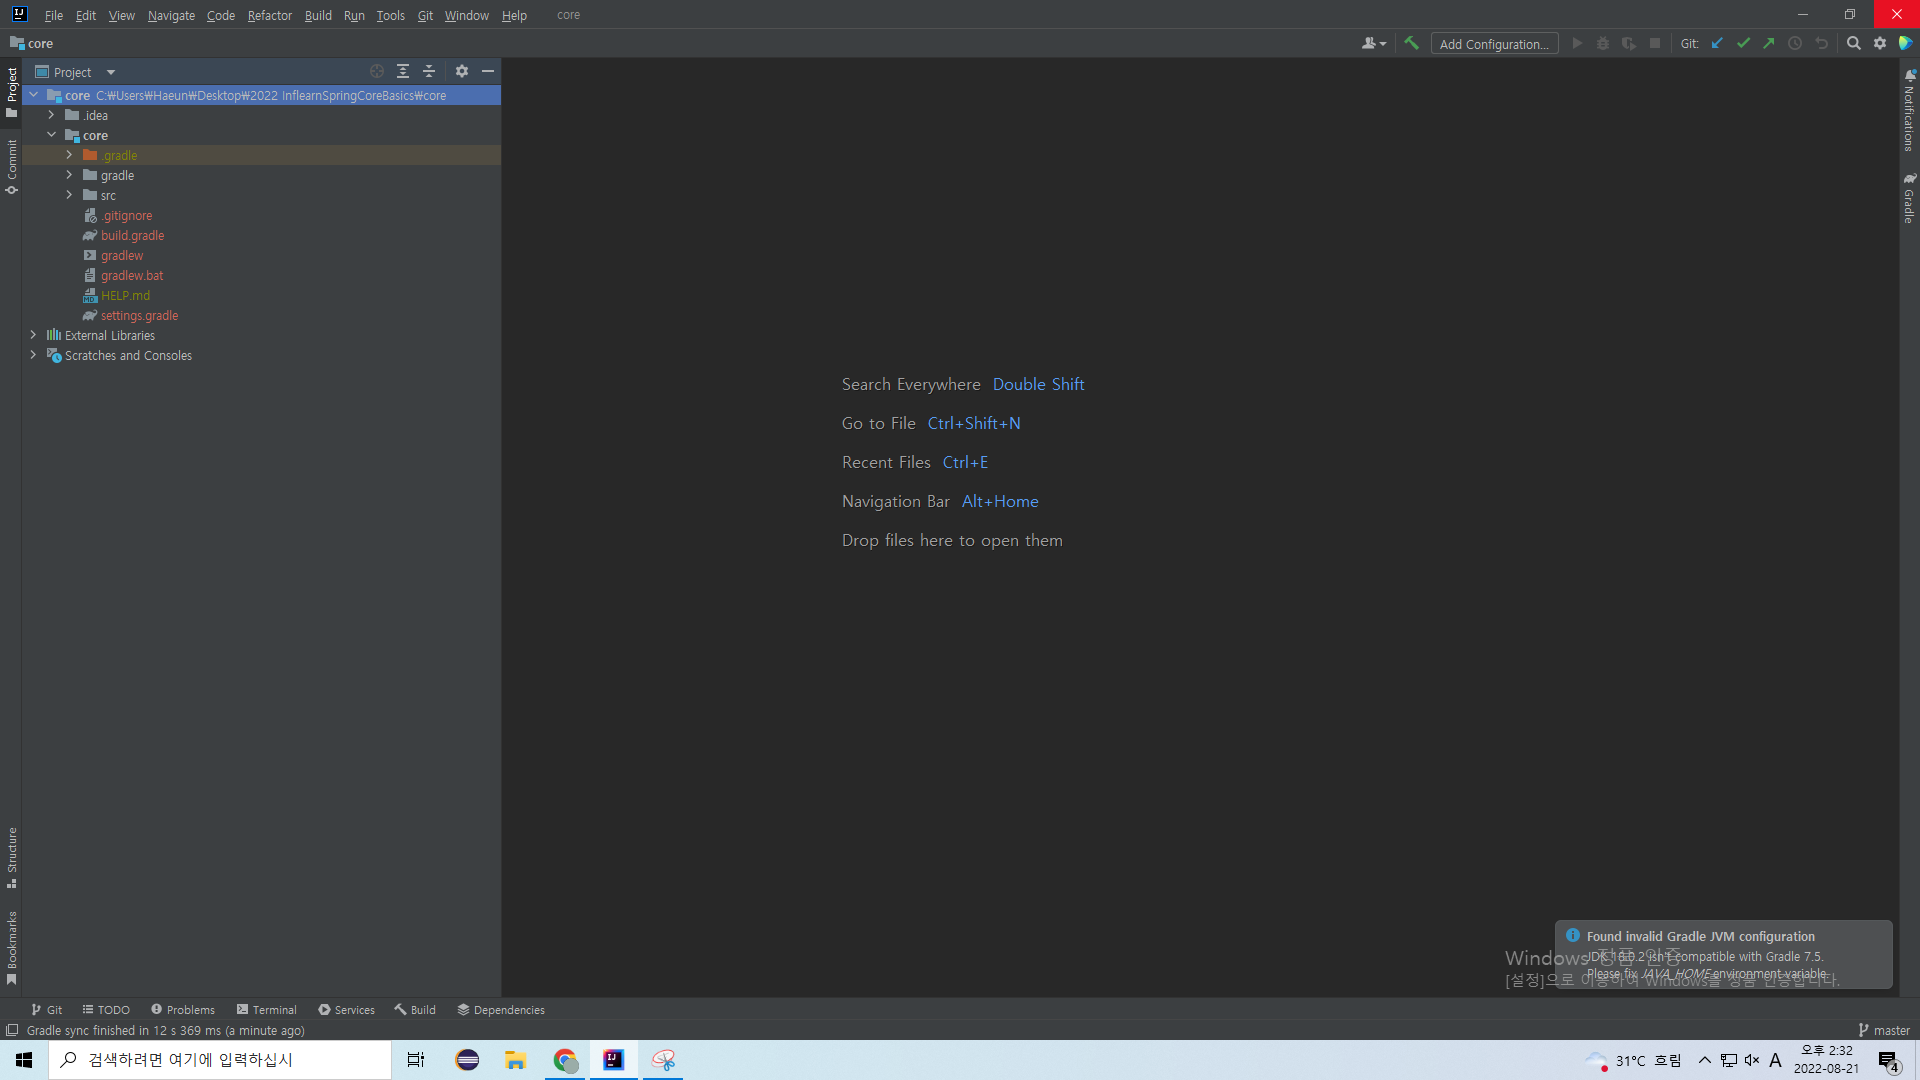Screen dimensions: 1920x1080
Task: Click the Build Project hammer icon
Action: click(x=1411, y=43)
